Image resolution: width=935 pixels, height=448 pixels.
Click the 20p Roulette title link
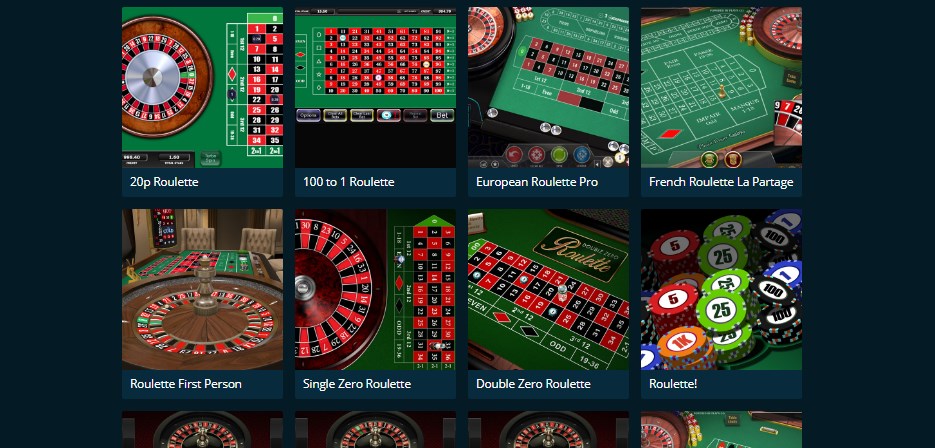(164, 182)
